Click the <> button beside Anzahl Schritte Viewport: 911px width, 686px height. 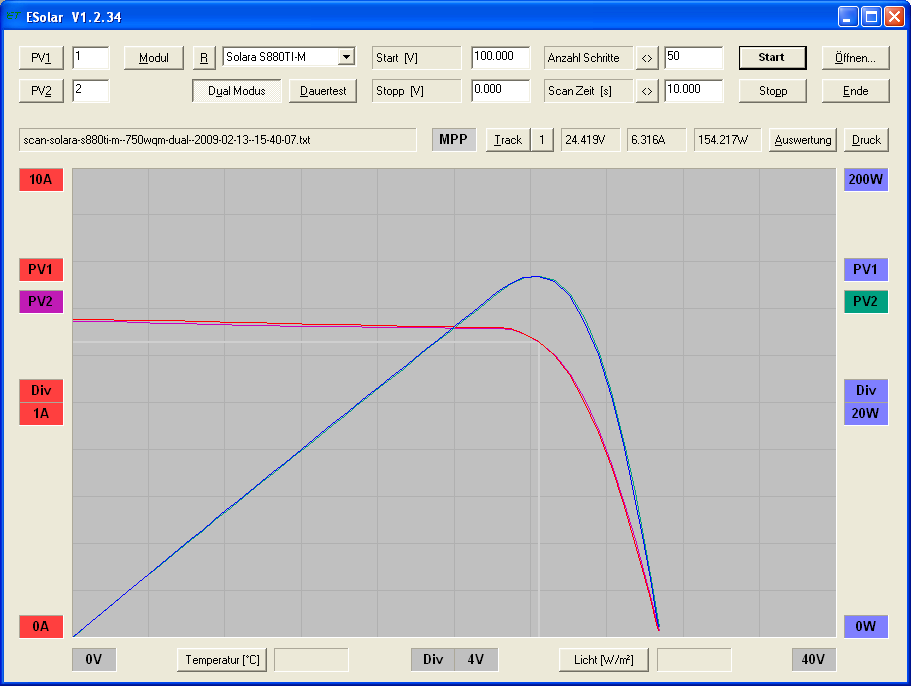point(647,58)
